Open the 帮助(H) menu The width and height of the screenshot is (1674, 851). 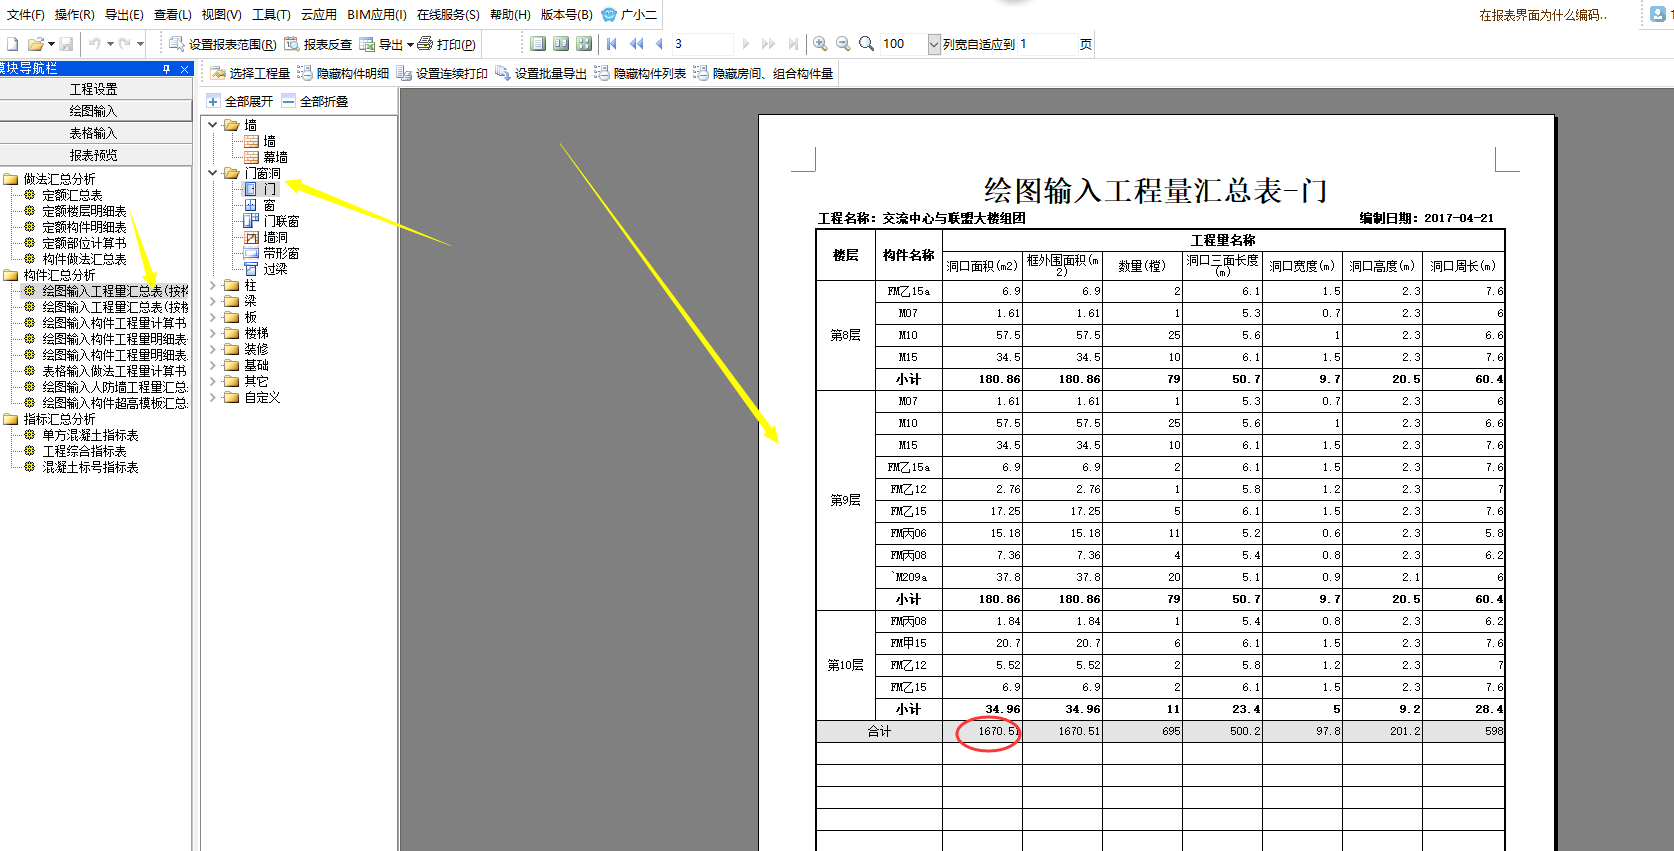[x=510, y=14]
